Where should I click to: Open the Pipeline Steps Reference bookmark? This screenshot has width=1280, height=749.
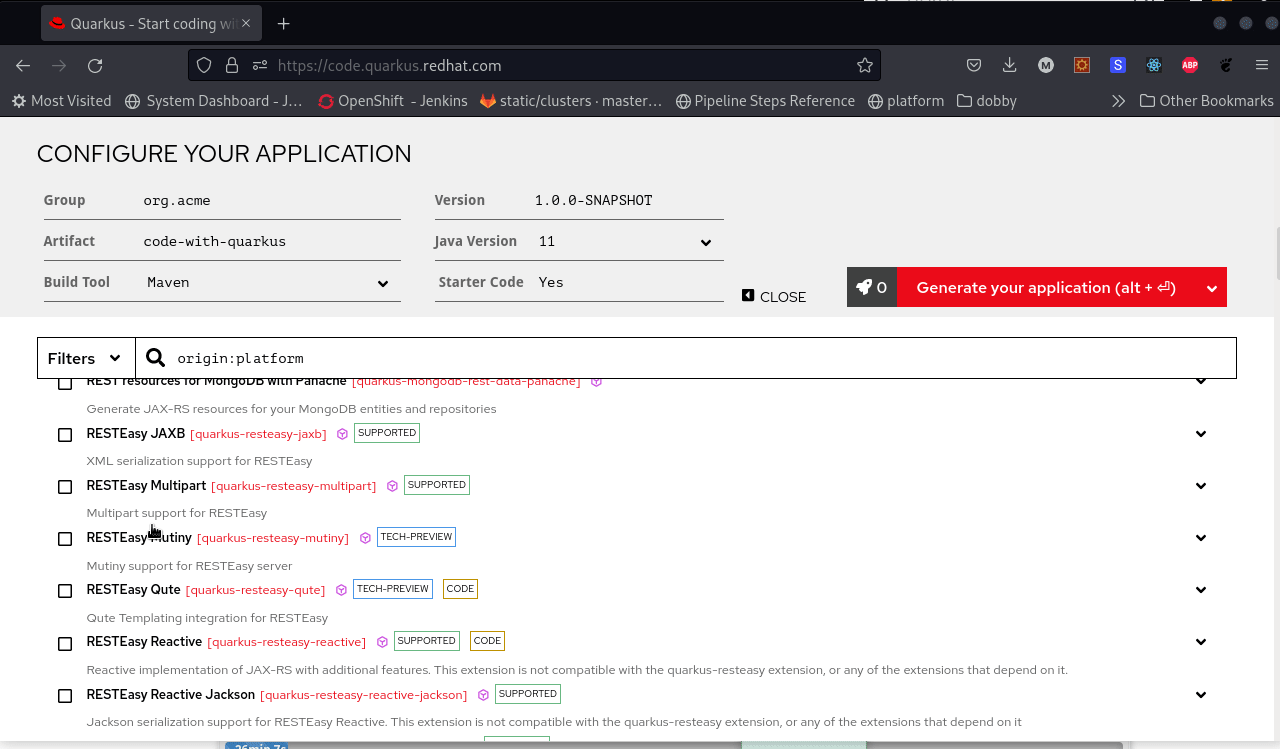(x=765, y=101)
